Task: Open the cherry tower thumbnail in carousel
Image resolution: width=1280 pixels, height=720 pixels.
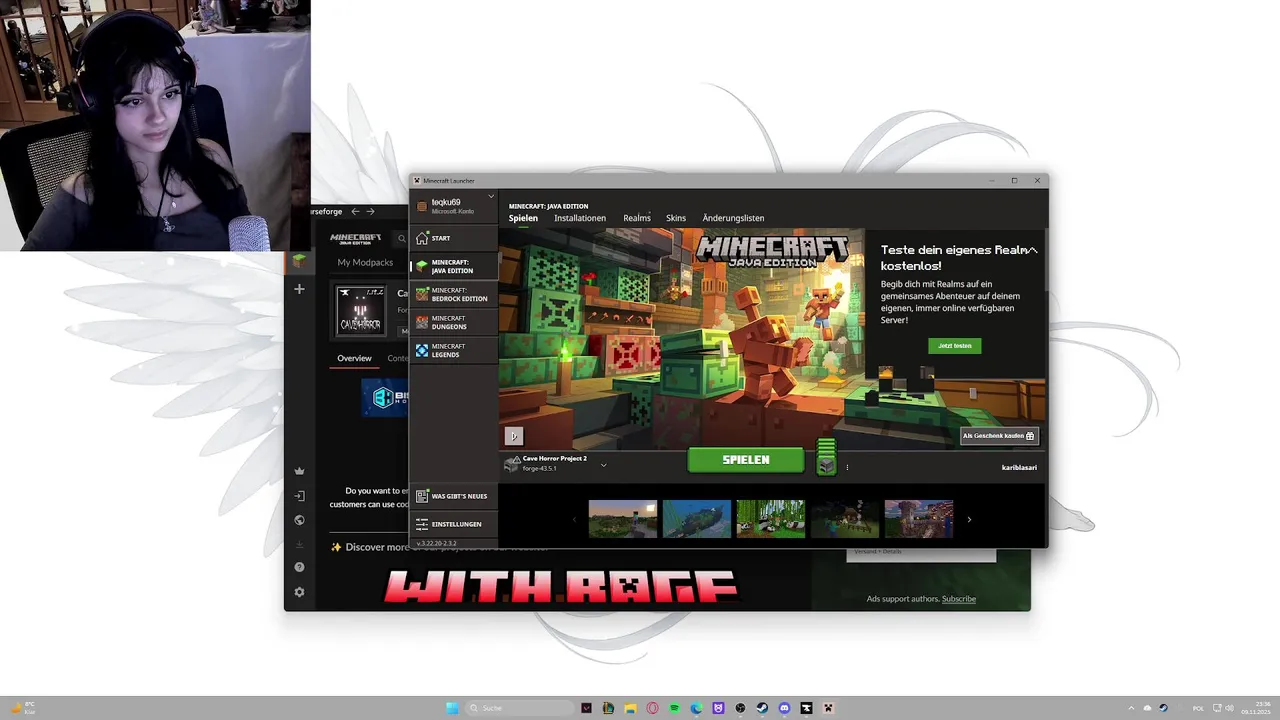Action: pyautogui.click(x=919, y=519)
